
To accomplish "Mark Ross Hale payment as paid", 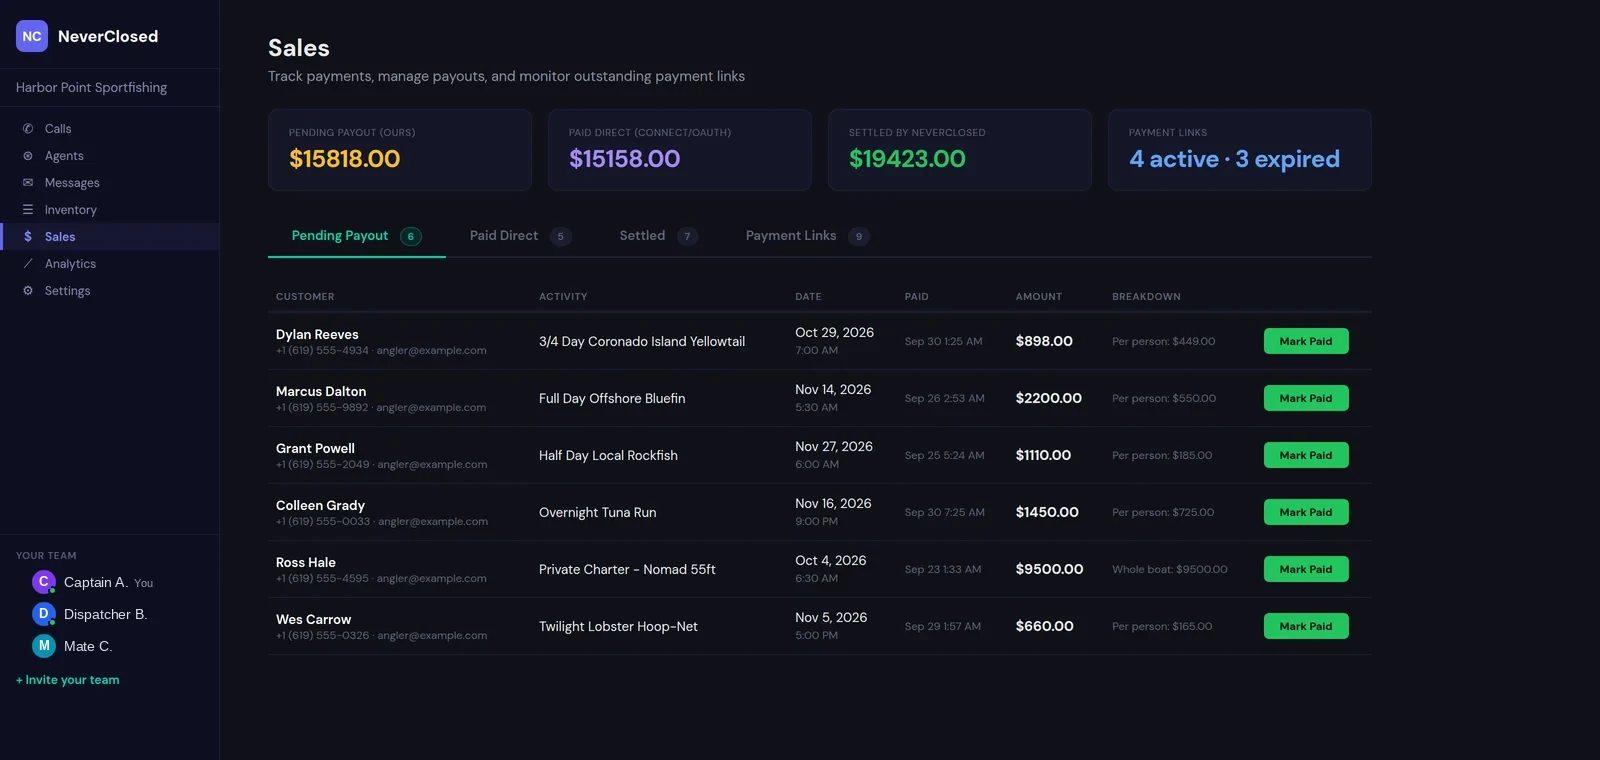I will 1306,569.
